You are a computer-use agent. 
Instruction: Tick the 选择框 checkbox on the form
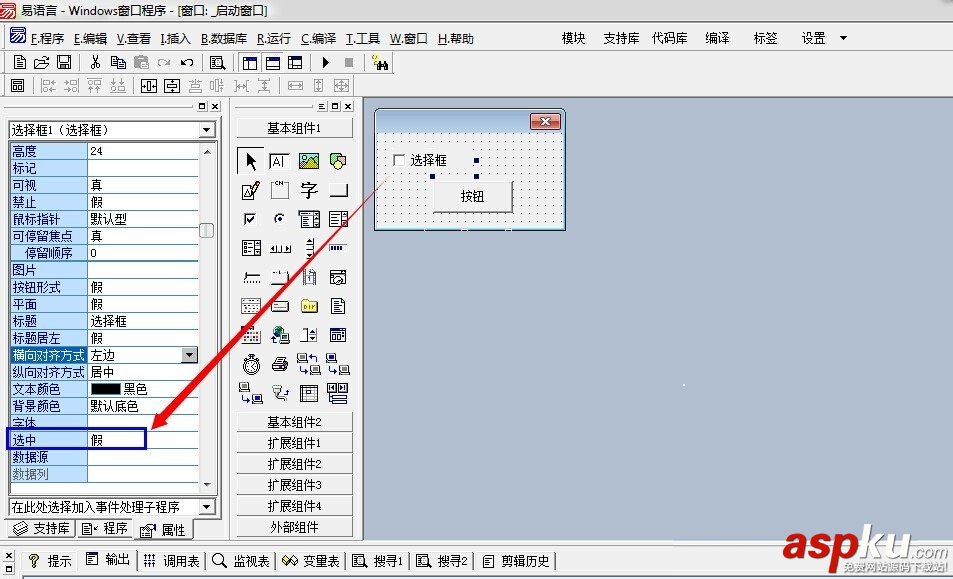[399, 160]
